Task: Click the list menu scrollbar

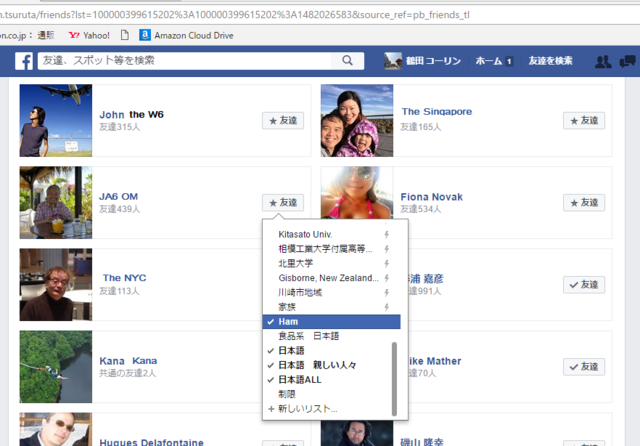Action: pyautogui.click(x=394, y=379)
